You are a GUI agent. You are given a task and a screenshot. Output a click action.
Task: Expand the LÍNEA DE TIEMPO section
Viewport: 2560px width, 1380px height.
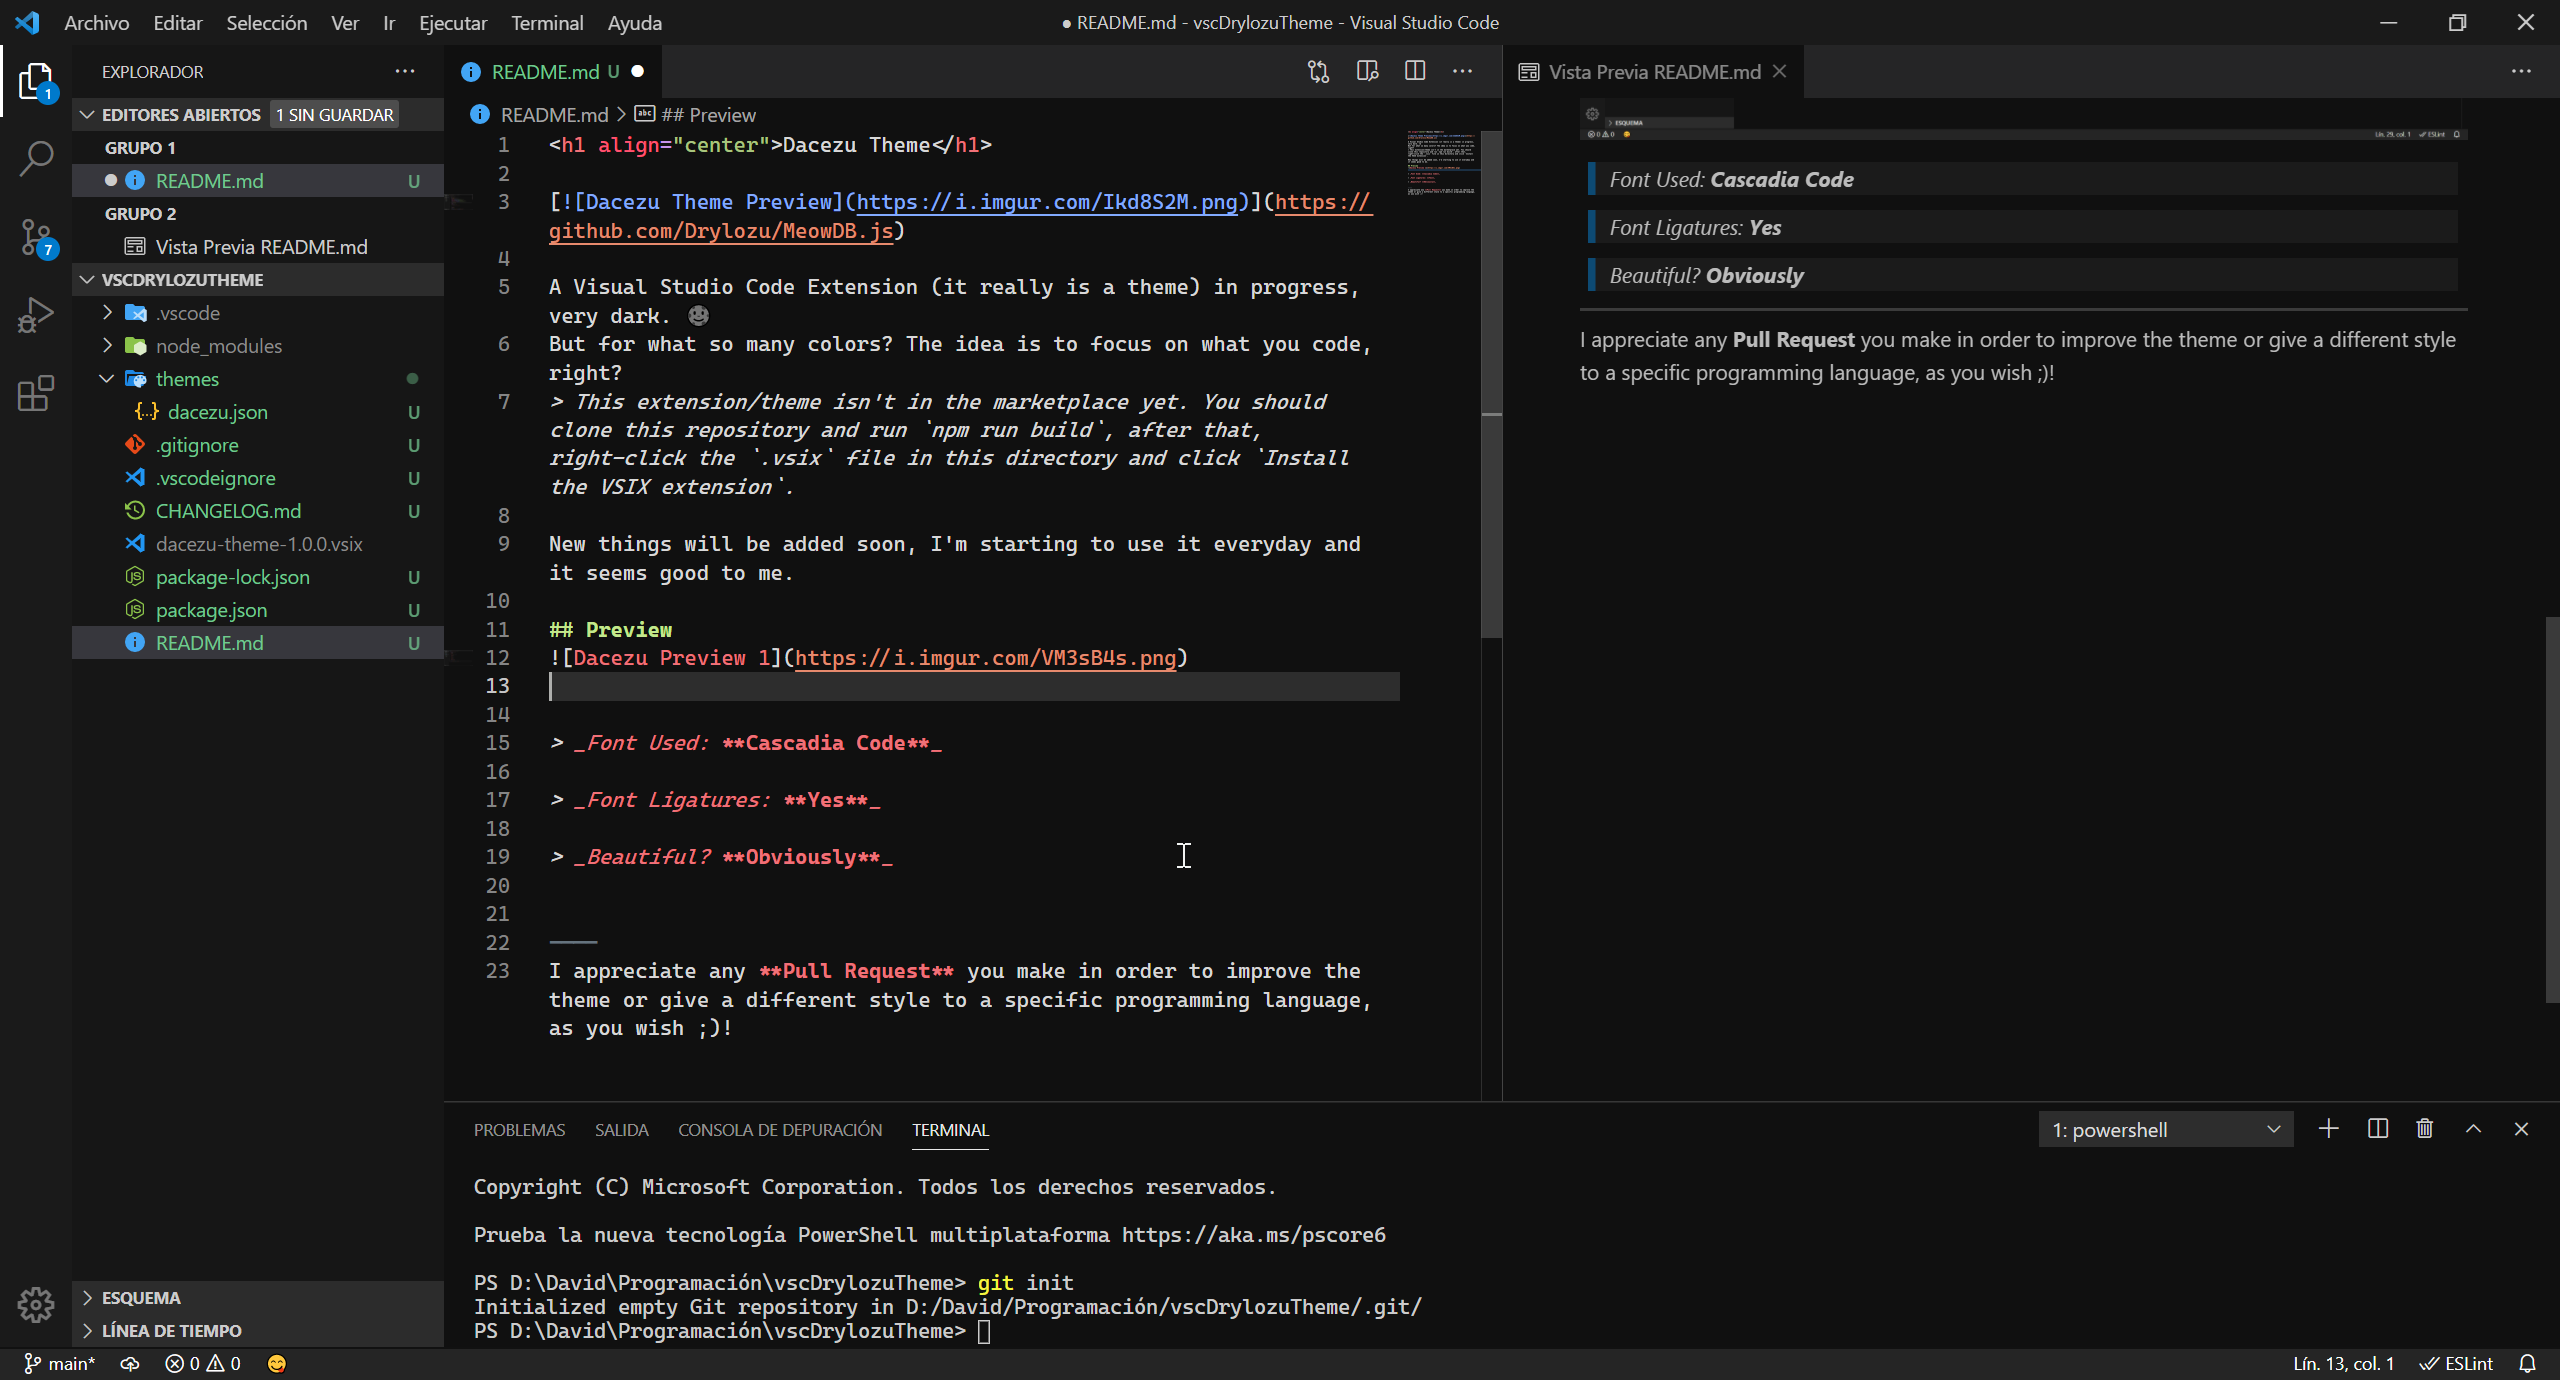[x=258, y=1331]
